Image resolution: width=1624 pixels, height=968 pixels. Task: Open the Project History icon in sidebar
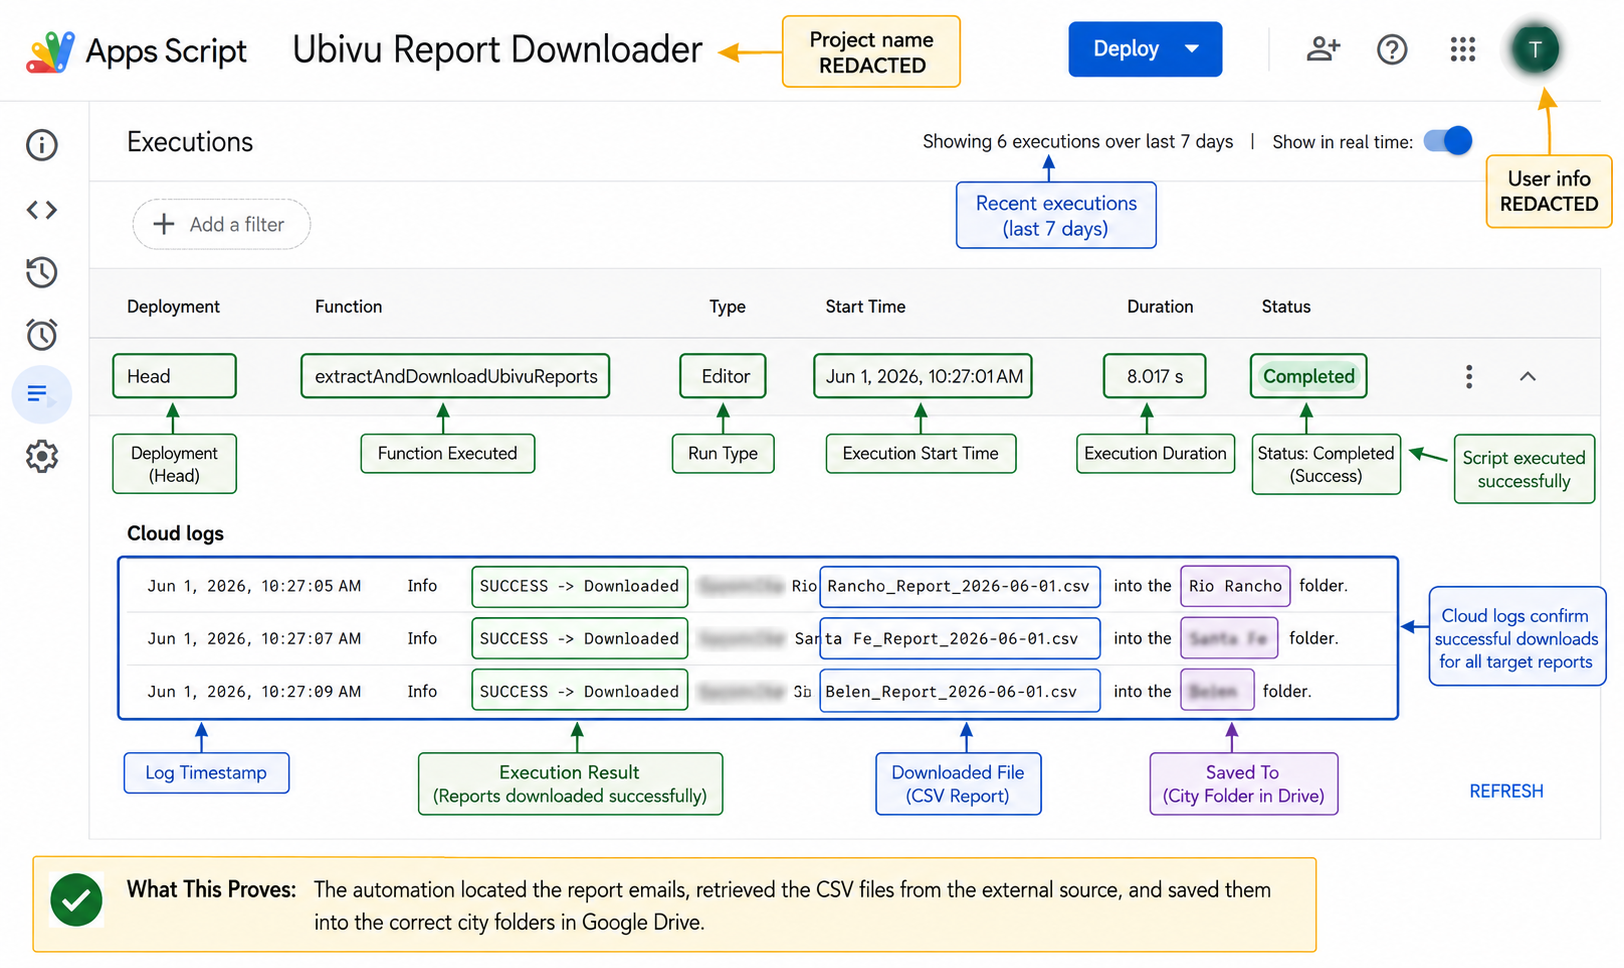[42, 272]
